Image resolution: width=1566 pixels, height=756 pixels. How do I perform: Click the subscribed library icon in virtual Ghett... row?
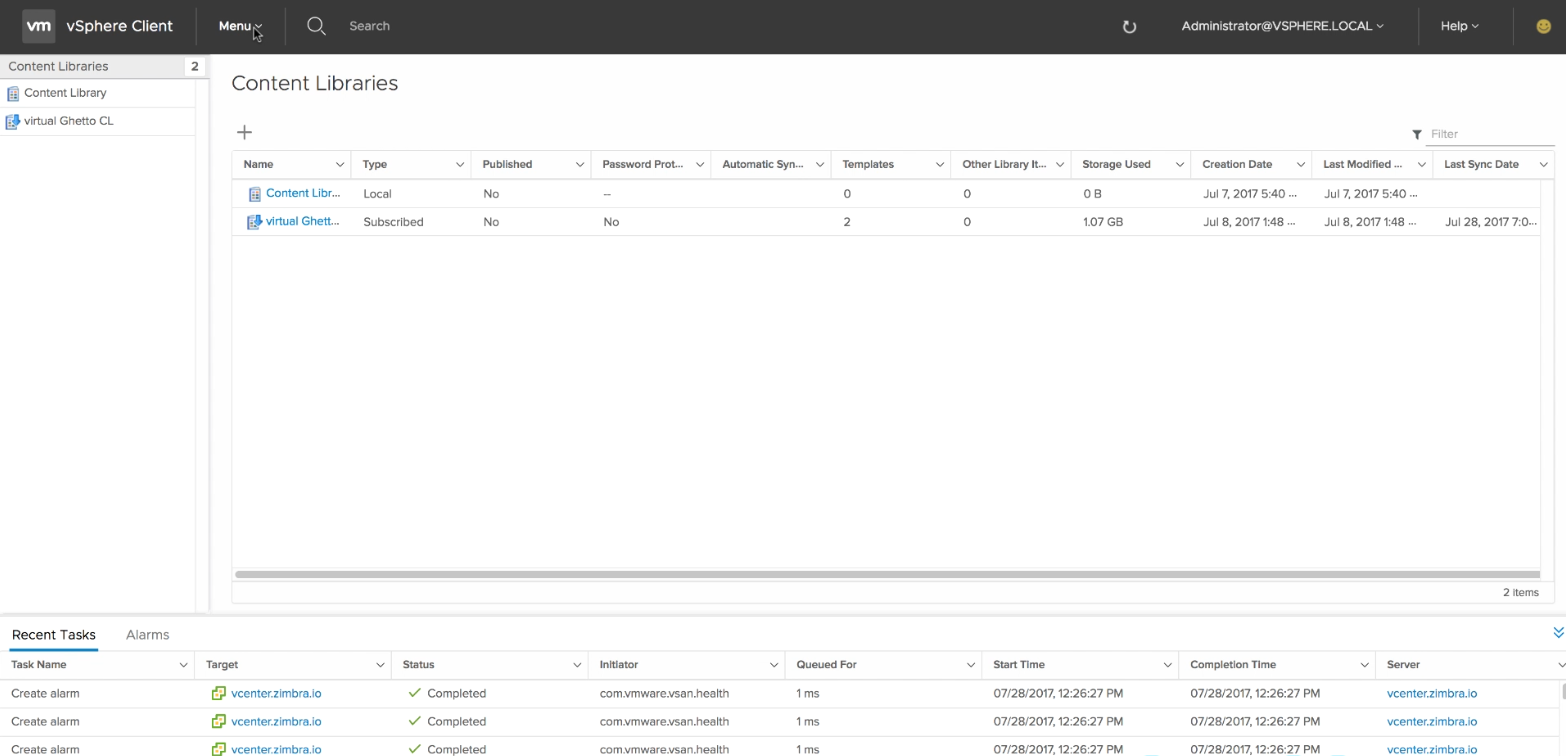tap(255, 222)
